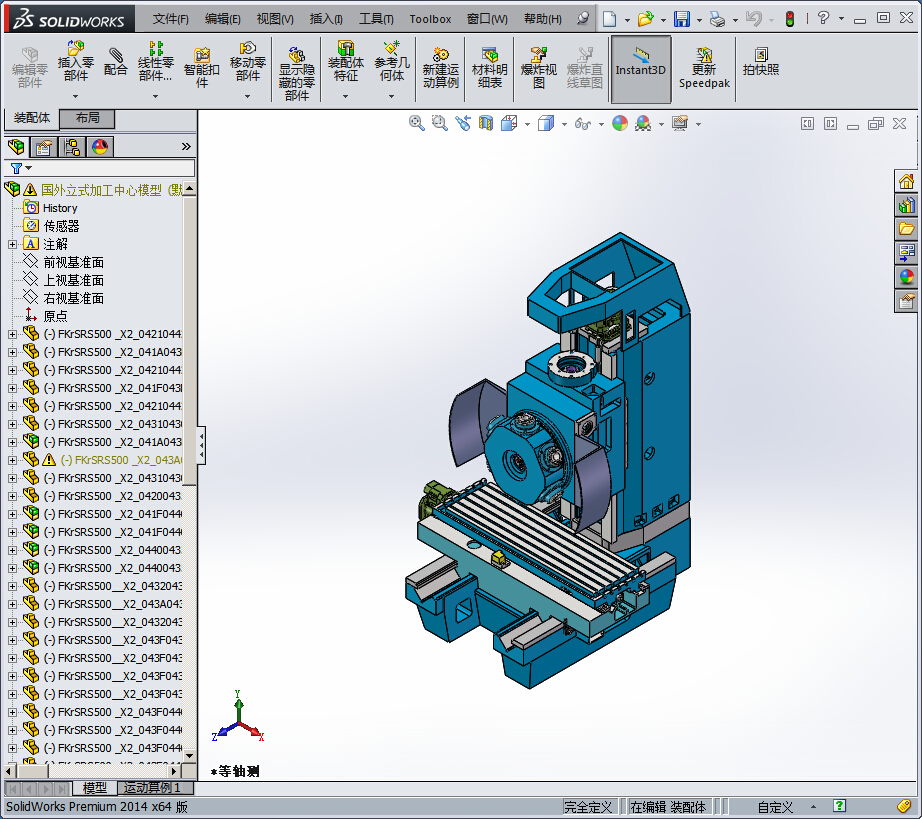Click the Update Speedpak (更新 Speedpak) icon
The height and width of the screenshot is (819, 922).
704,68
